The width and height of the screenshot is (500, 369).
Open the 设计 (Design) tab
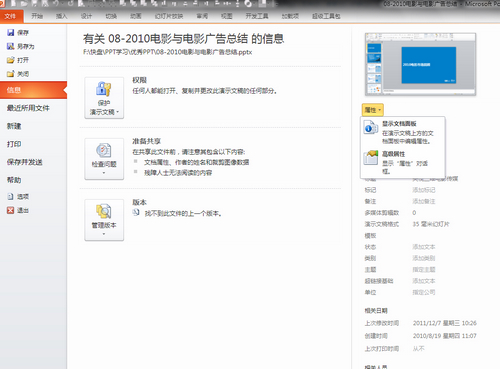(86, 16)
